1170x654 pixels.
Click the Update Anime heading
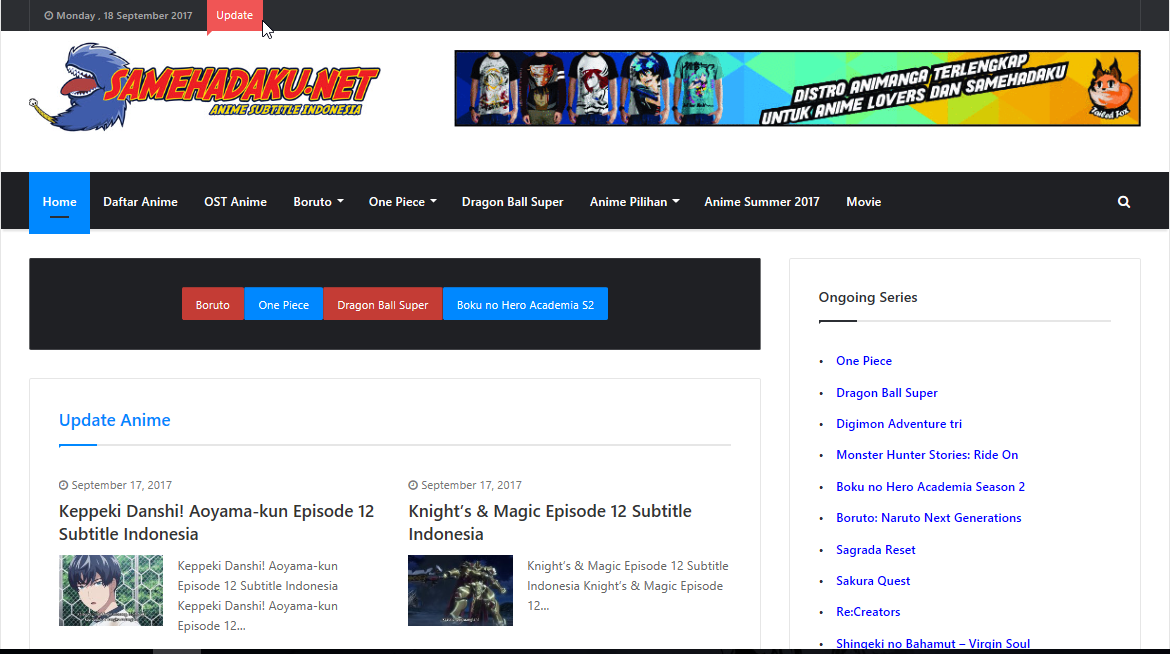pyautogui.click(x=115, y=420)
